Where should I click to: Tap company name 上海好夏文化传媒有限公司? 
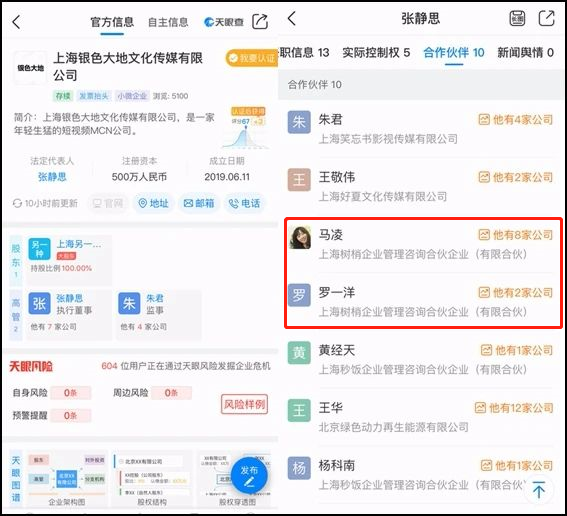(x=383, y=197)
